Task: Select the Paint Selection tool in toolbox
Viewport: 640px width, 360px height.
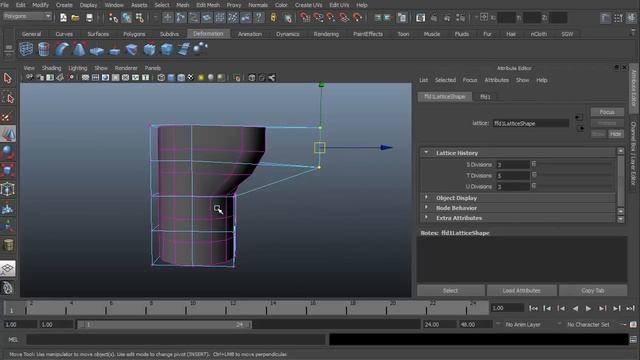Action: coord(8,117)
